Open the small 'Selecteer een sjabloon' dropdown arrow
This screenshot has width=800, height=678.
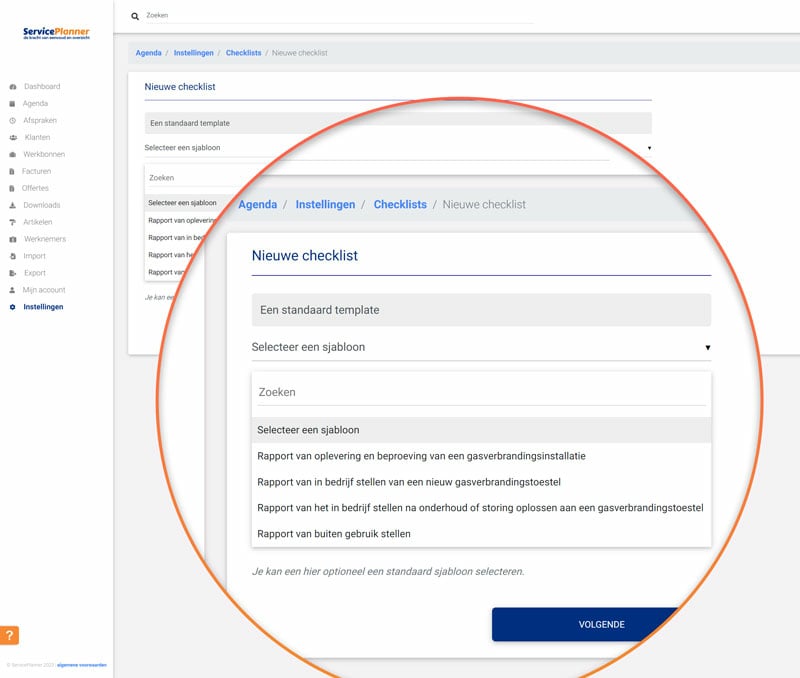[649, 148]
